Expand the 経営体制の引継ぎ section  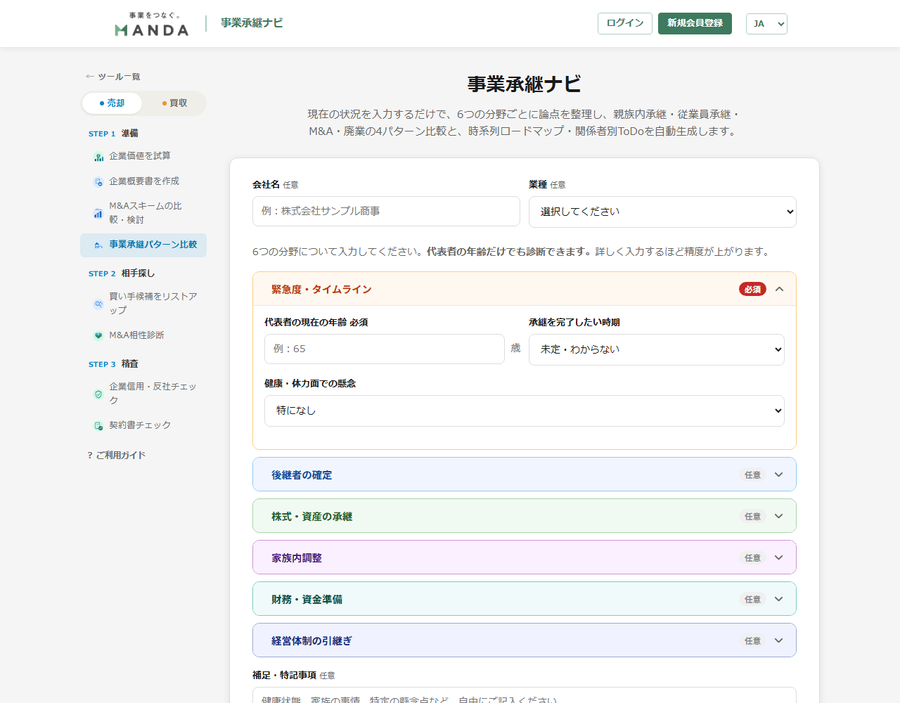524,640
